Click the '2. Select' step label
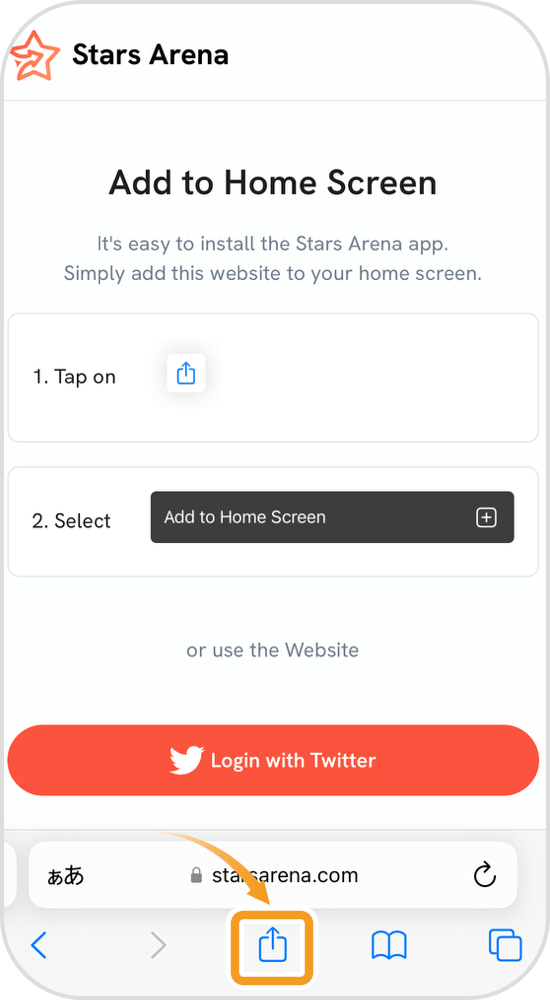The width and height of the screenshot is (550, 1000). click(71, 520)
